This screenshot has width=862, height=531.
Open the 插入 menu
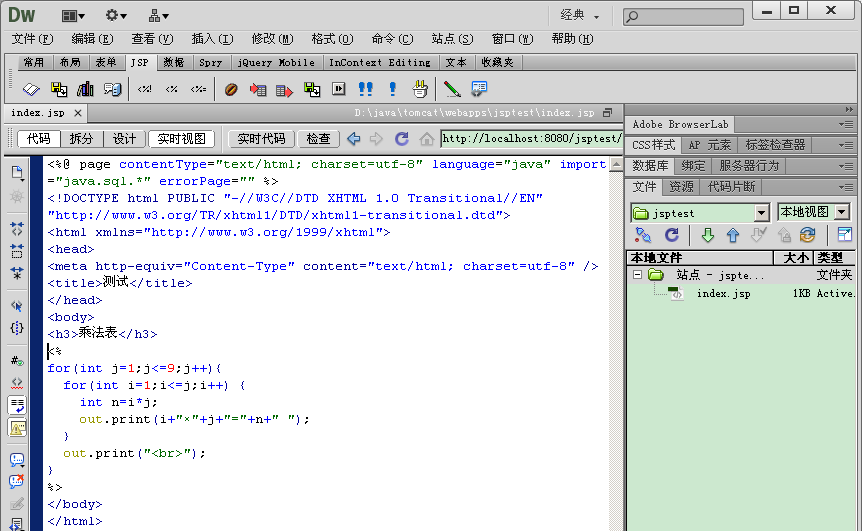point(212,39)
